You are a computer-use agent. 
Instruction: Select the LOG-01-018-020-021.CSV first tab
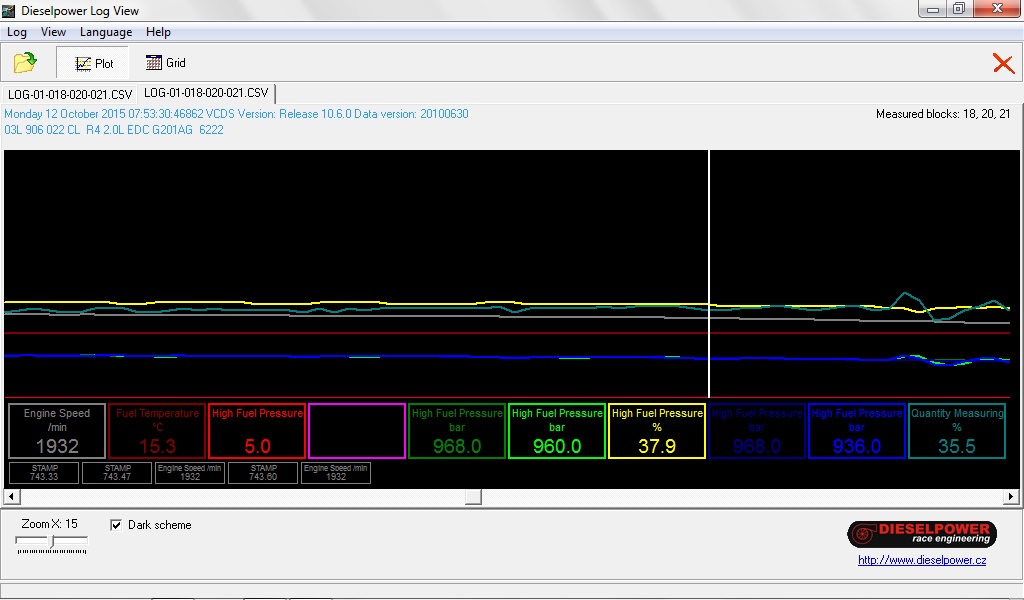coord(70,94)
